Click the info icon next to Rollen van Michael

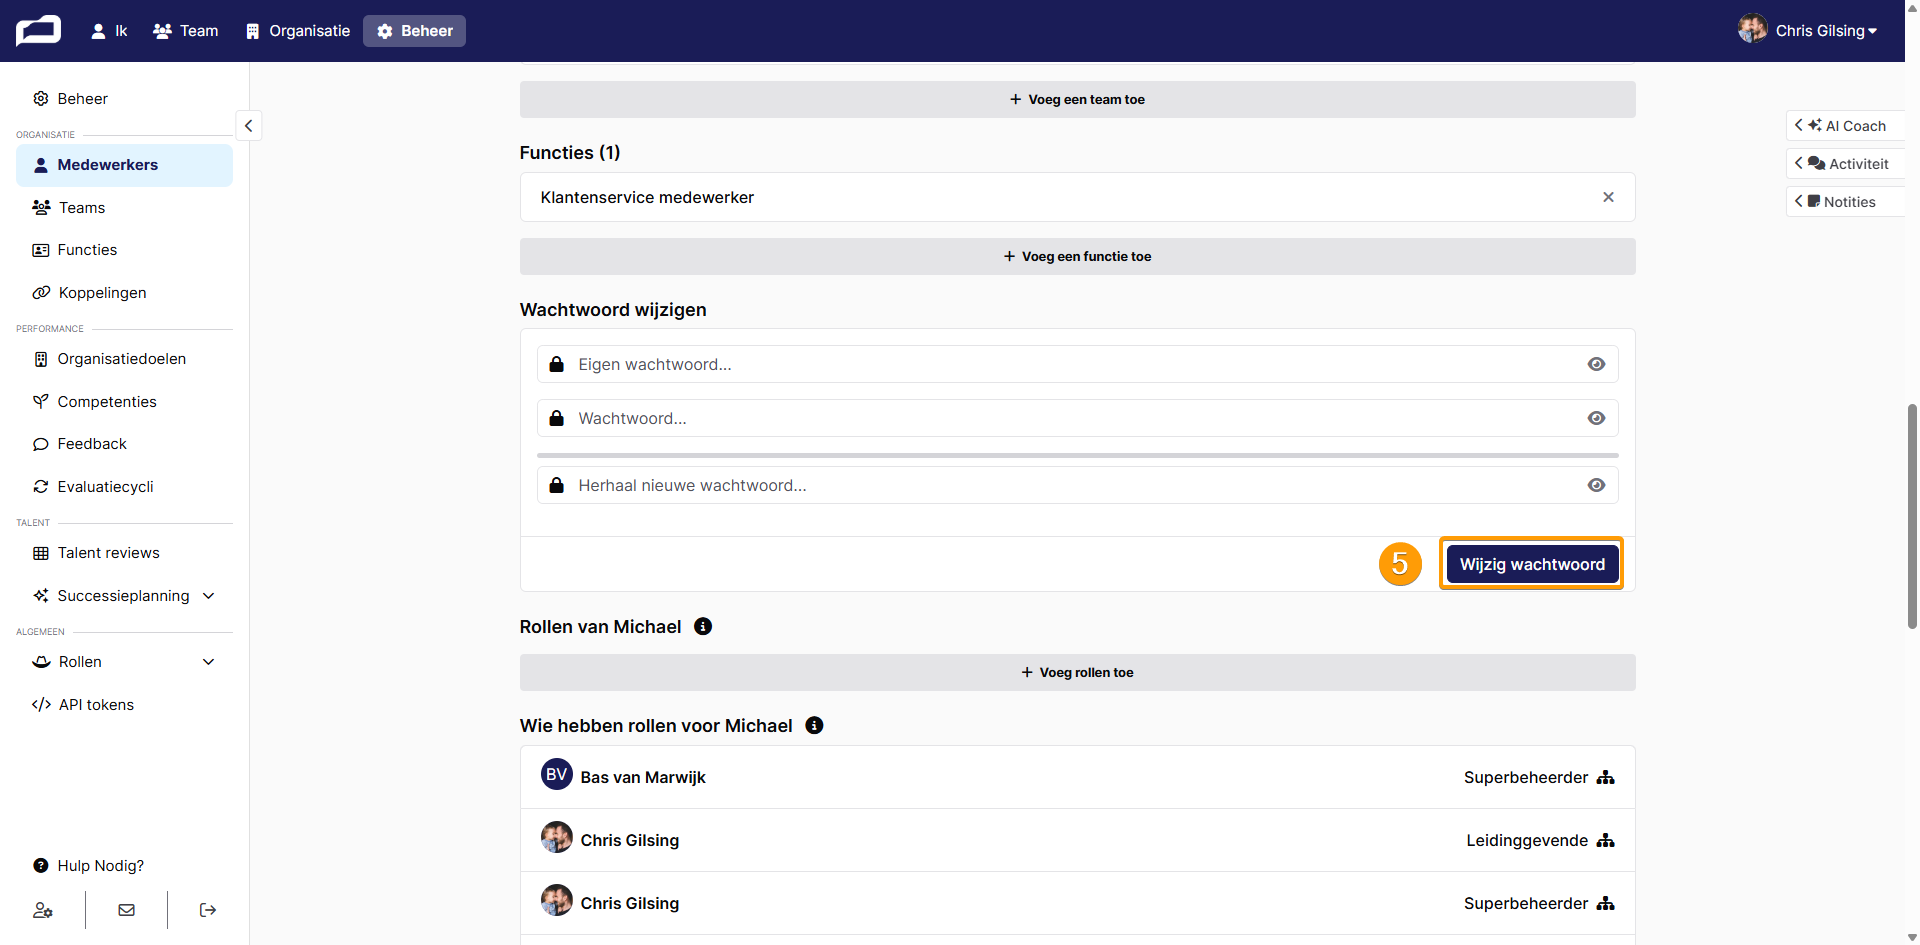point(703,627)
